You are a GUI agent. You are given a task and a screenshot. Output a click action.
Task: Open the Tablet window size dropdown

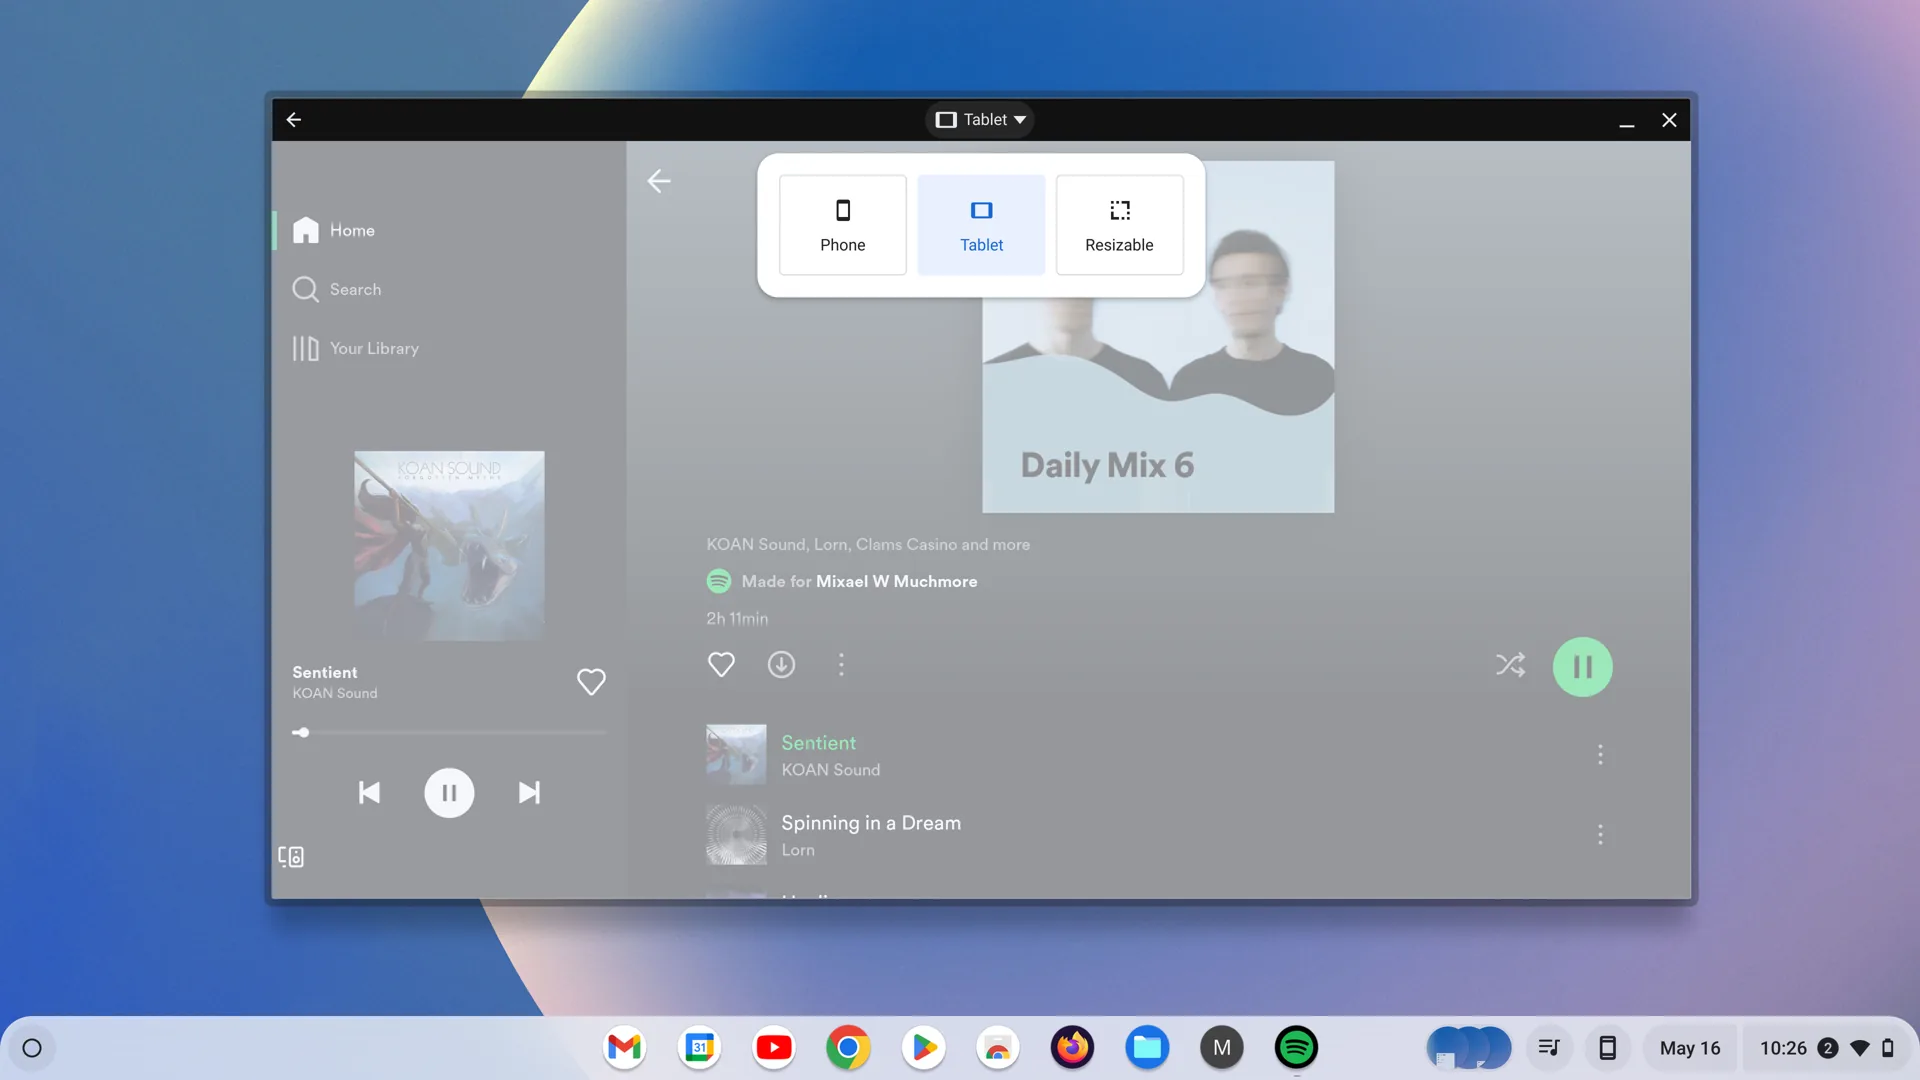pos(980,120)
